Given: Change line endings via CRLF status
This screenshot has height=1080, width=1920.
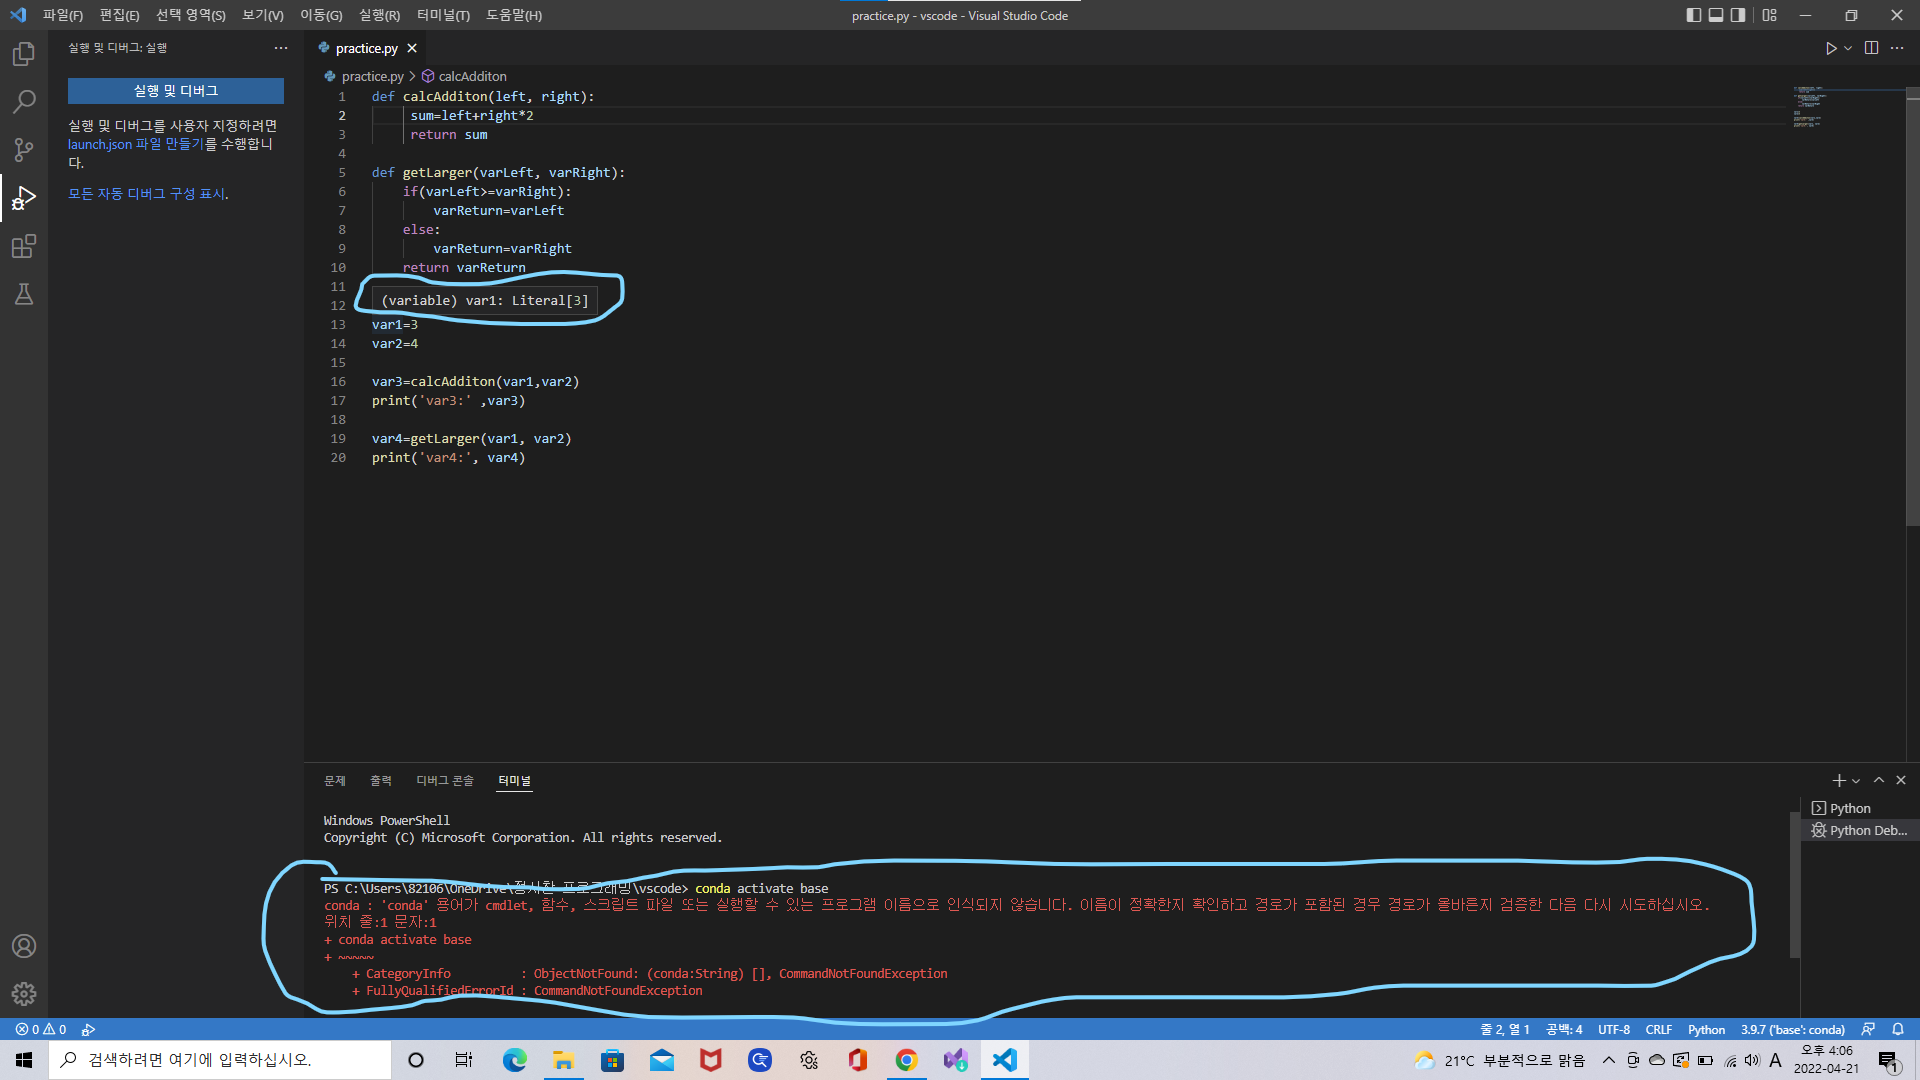Looking at the screenshot, I should (1659, 1029).
